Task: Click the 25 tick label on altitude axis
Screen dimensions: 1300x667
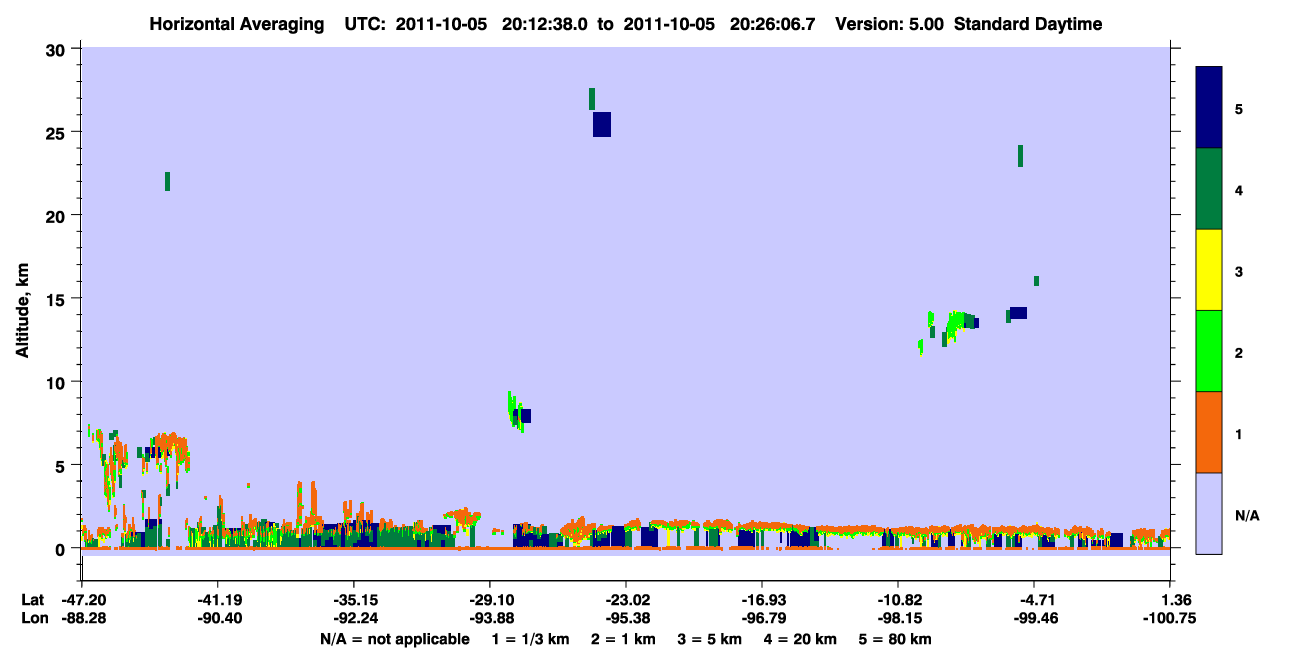Action: pos(58,132)
